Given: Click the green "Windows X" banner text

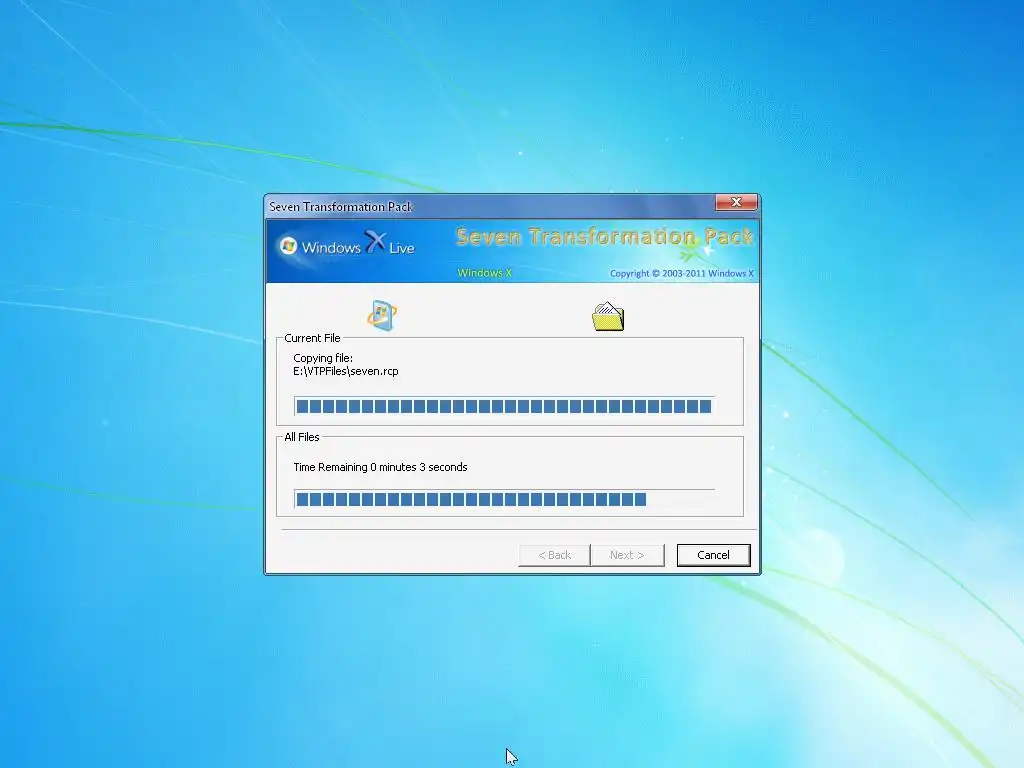Looking at the screenshot, I should tap(485, 273).
